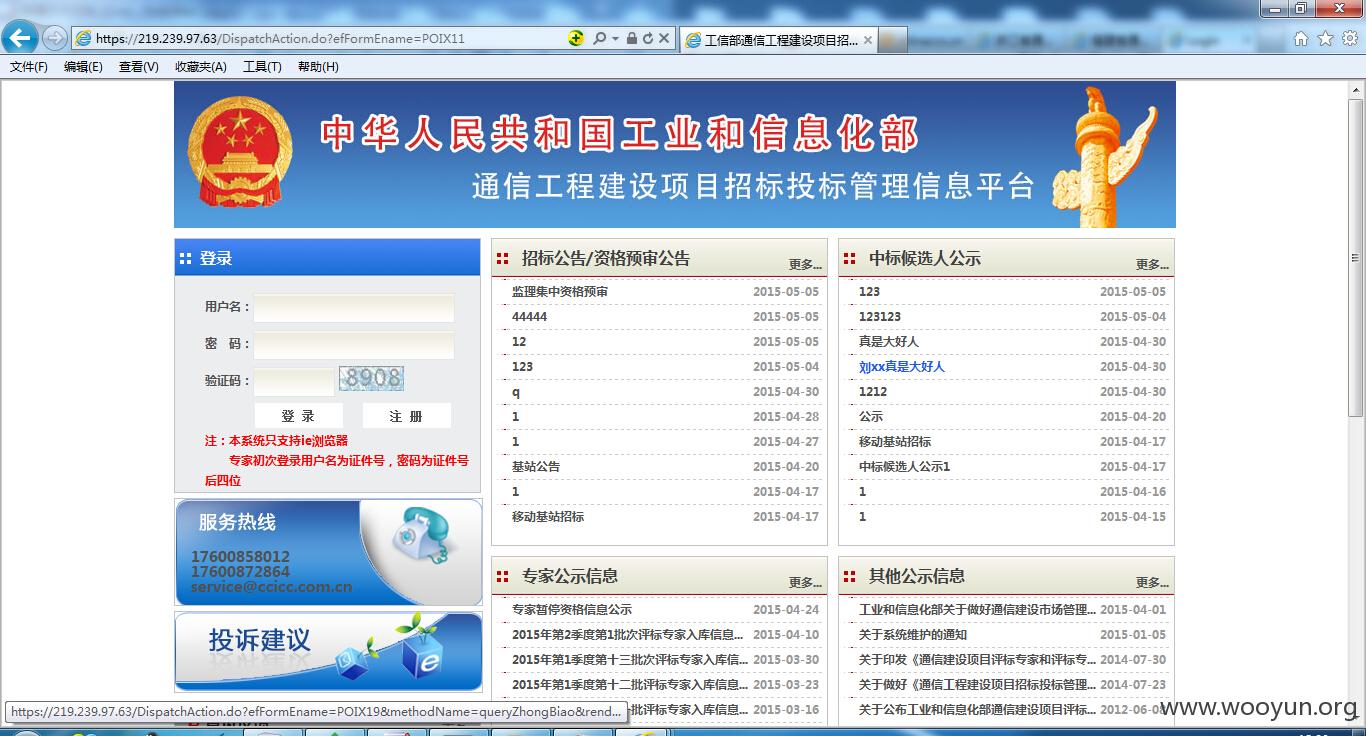Close the 工信部通信工程建设项目招 tab

coord(867,40)
